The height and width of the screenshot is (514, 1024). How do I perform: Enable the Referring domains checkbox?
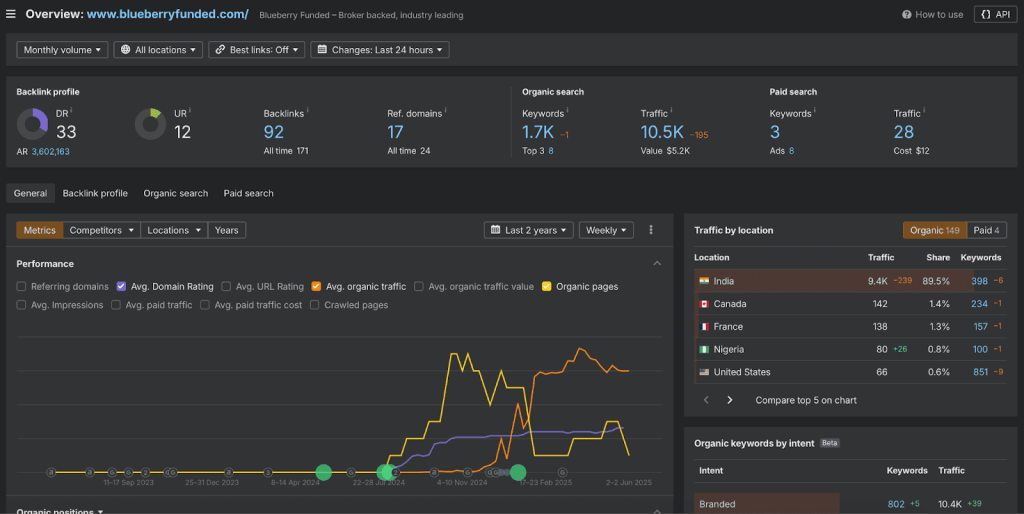tap(21, 286)
